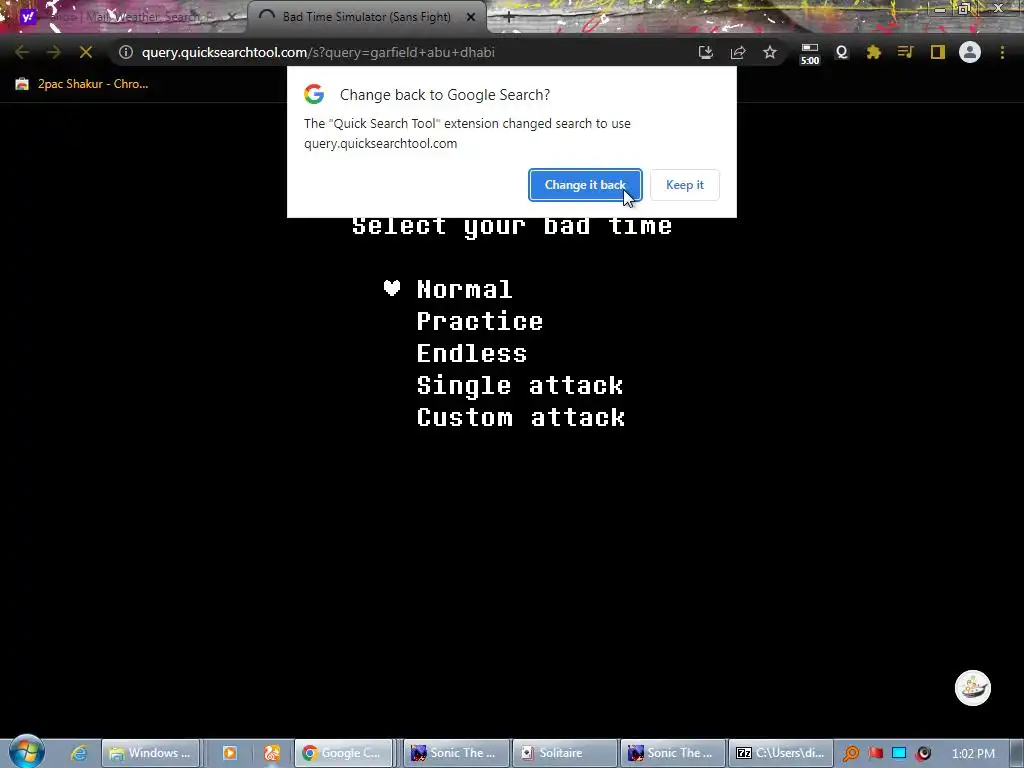Select Single attack mode

pos(520,385)
